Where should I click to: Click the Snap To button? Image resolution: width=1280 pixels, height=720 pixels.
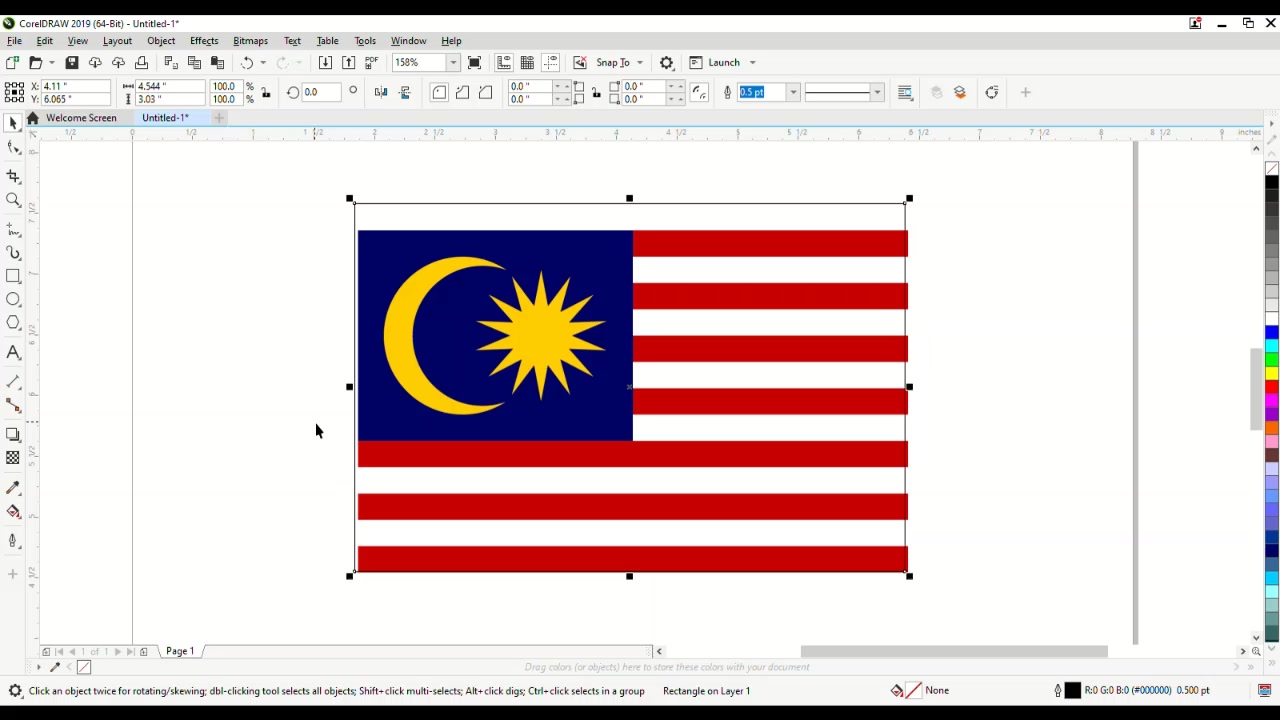(613, 63)
